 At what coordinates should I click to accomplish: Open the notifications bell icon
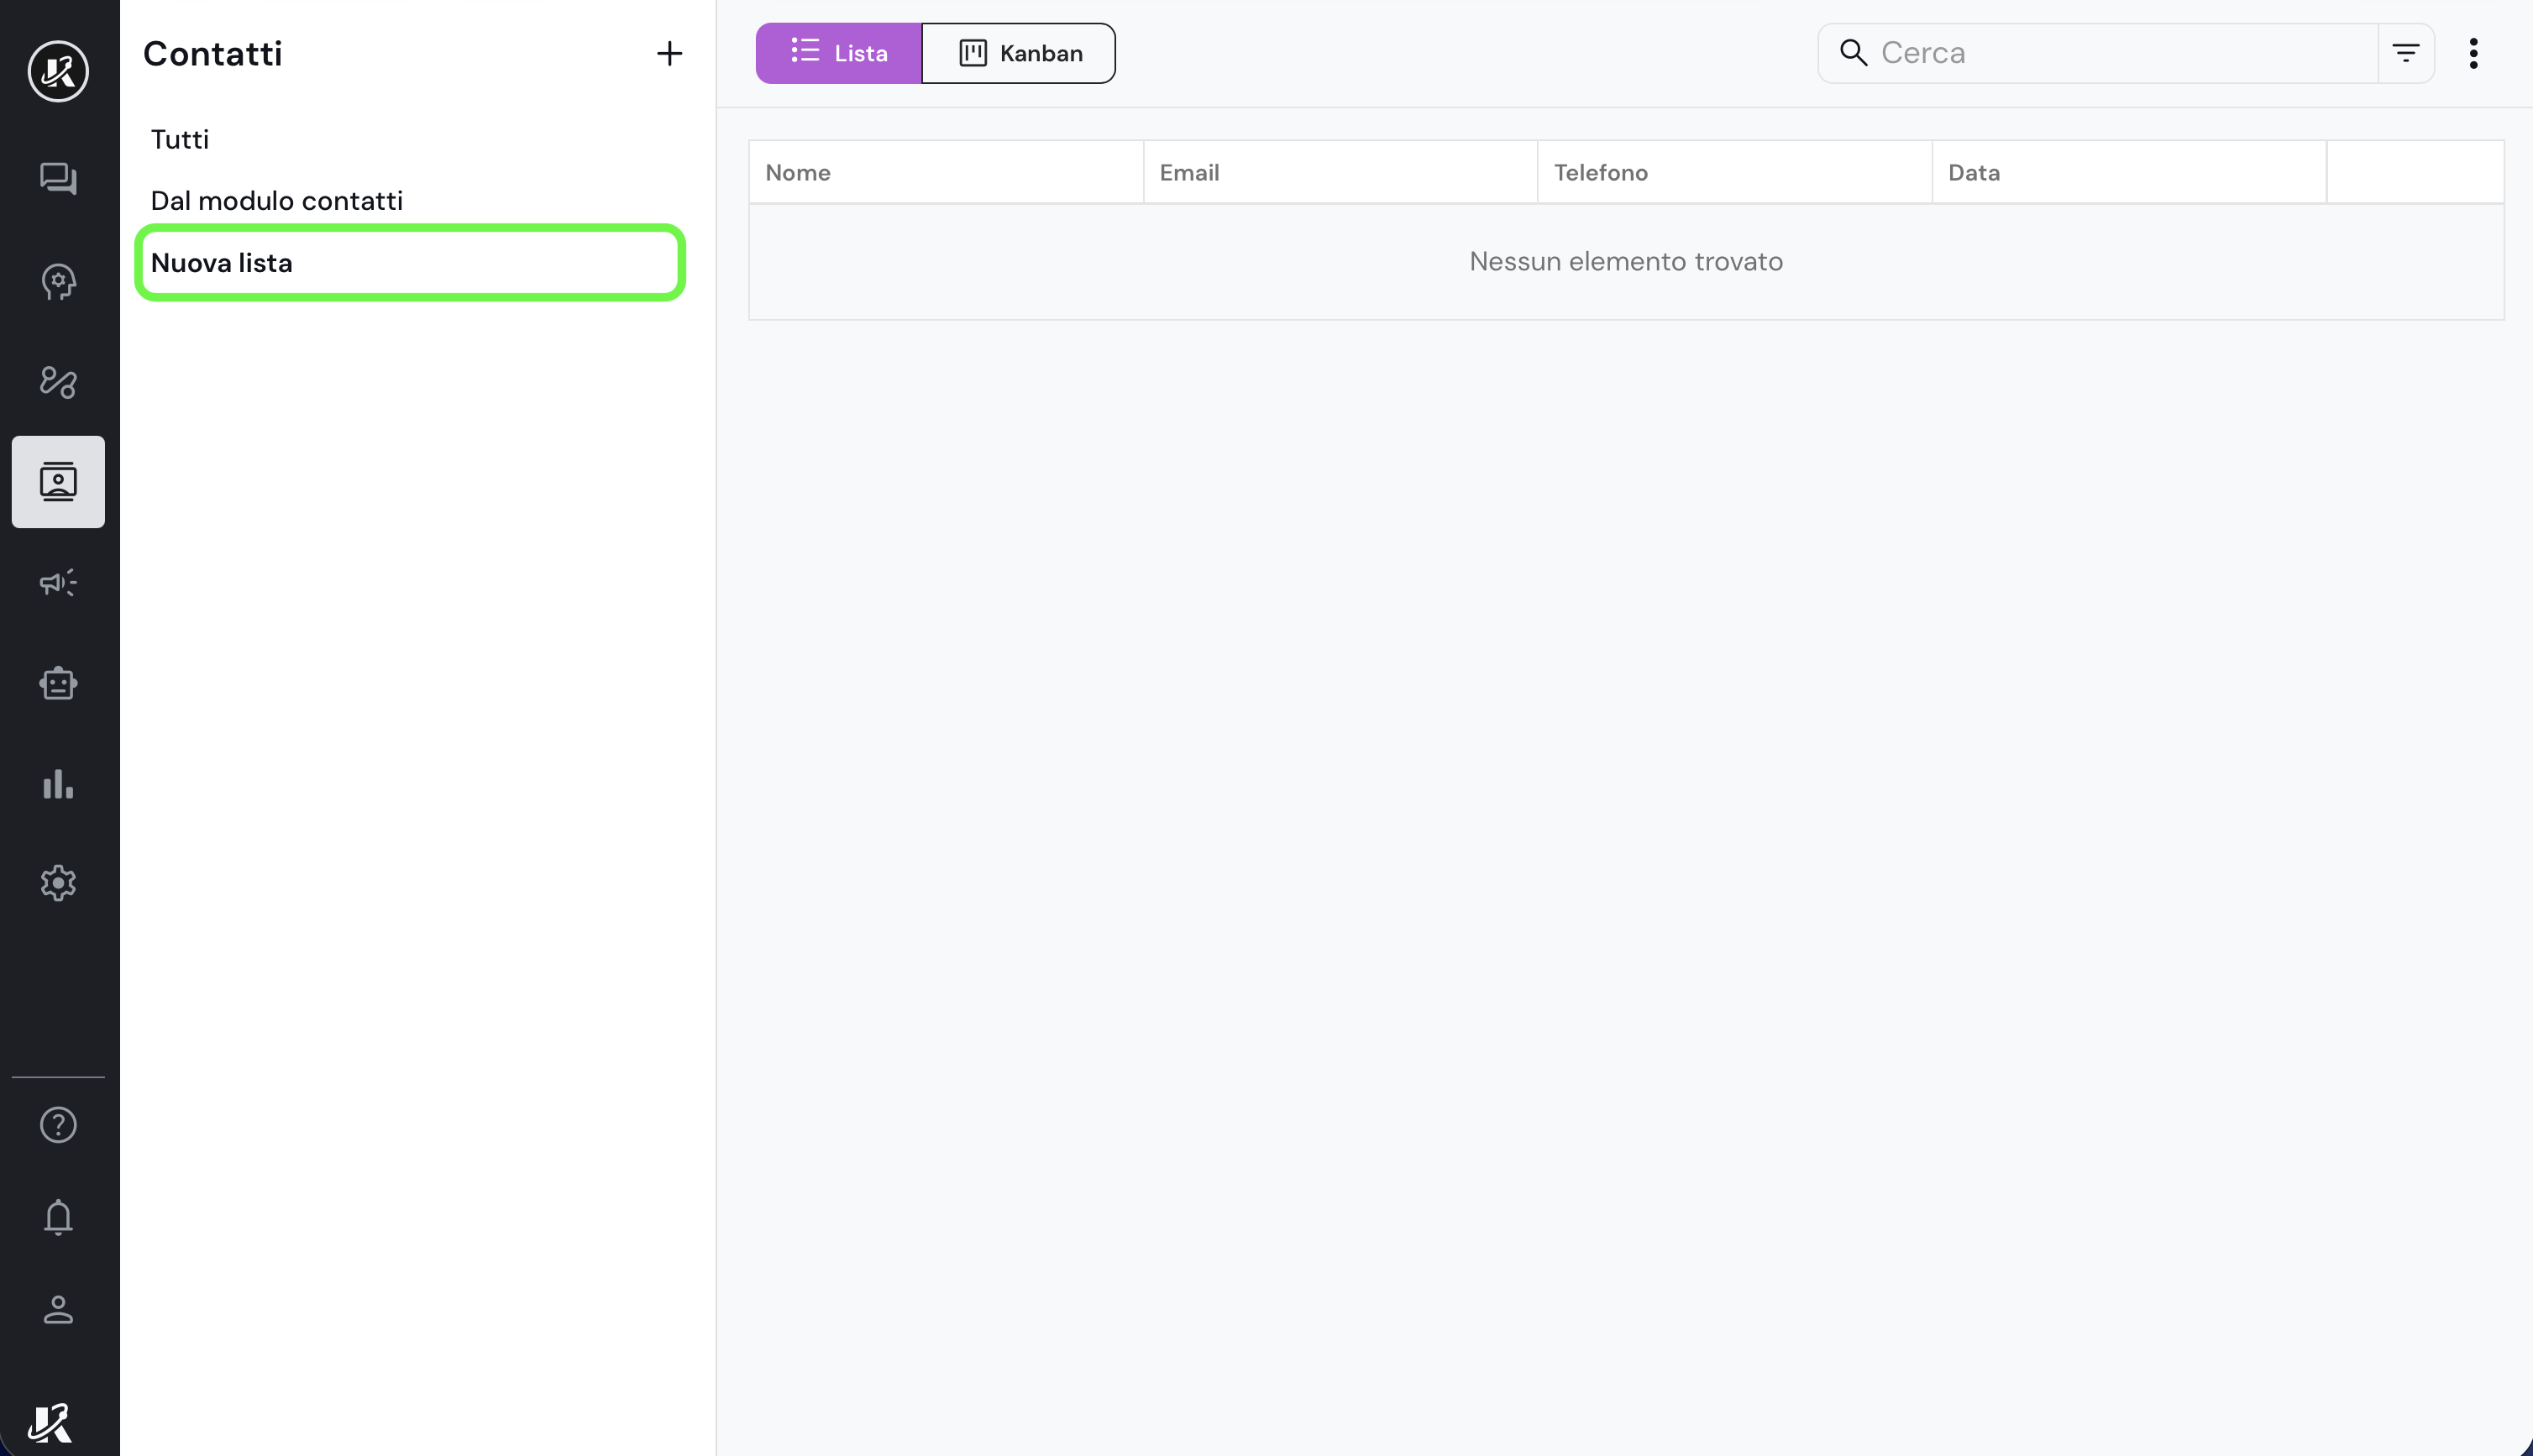[x=58, y=1217]
